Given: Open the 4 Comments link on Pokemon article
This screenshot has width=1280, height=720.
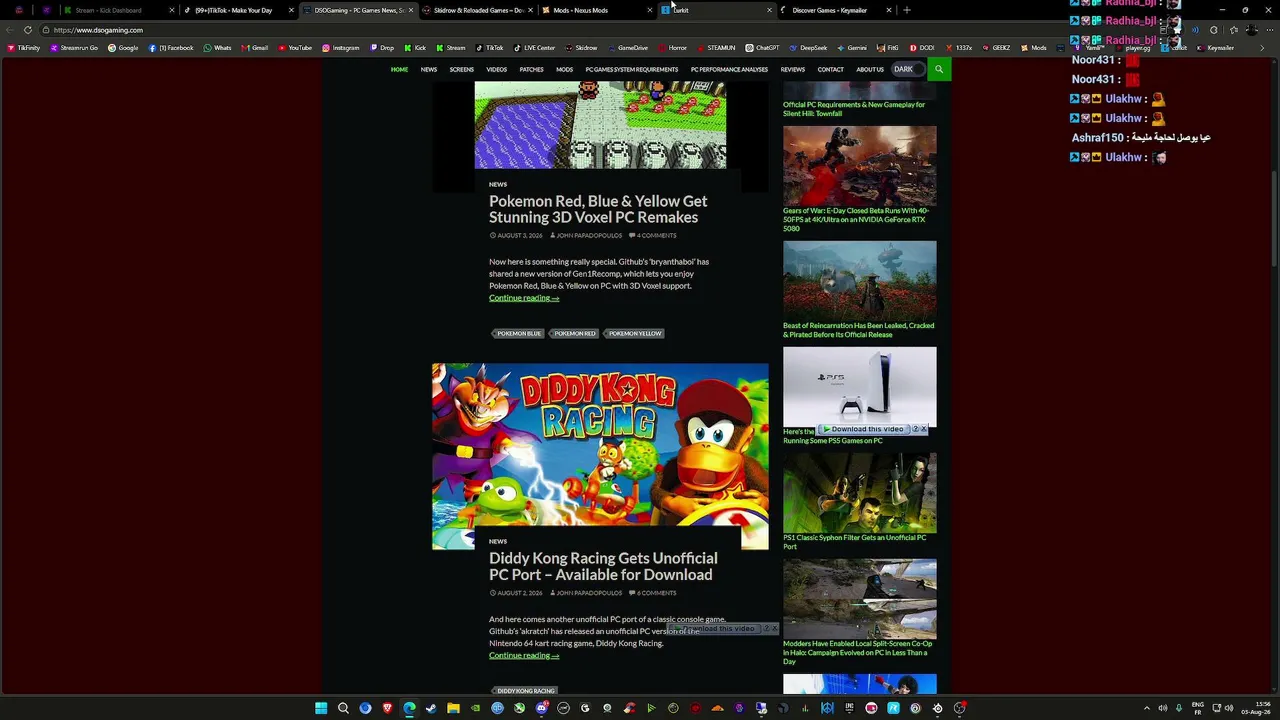Looking at the screenshot, I should tap(653, 236).
